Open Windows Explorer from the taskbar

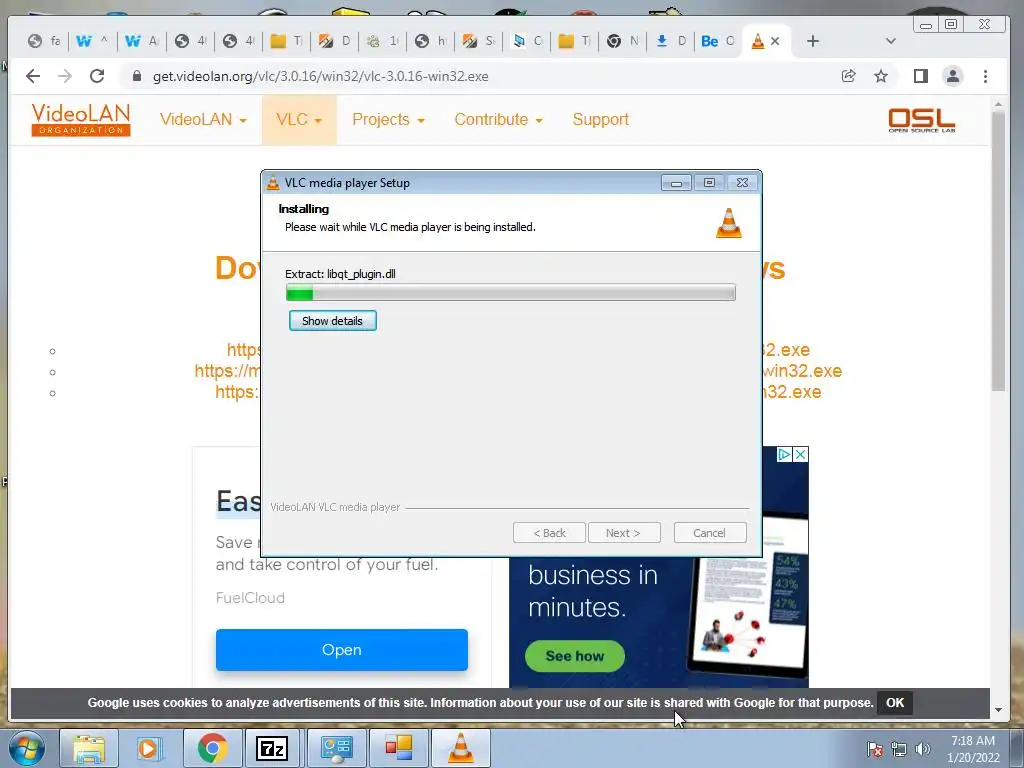89,748
